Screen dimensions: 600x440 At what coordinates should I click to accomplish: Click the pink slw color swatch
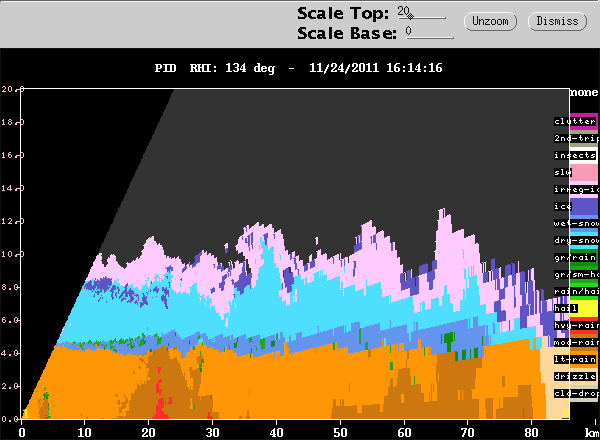pos(584,172)
